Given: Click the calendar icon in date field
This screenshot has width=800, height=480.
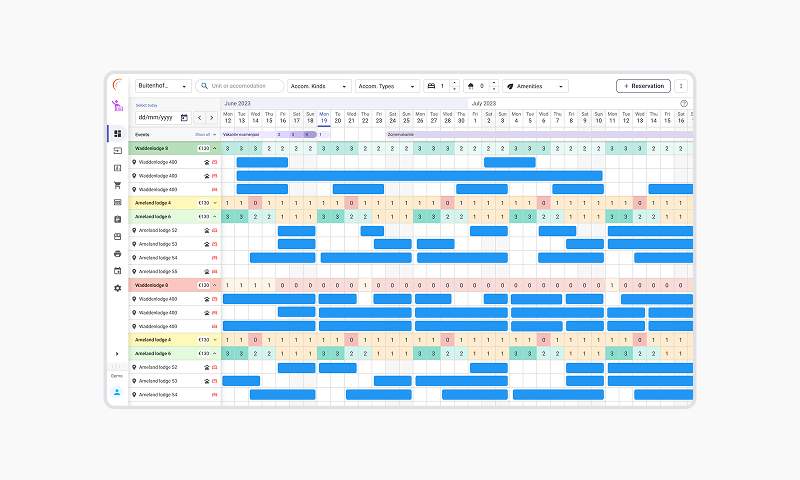Looking at the screenshot, I should [184, 117].
